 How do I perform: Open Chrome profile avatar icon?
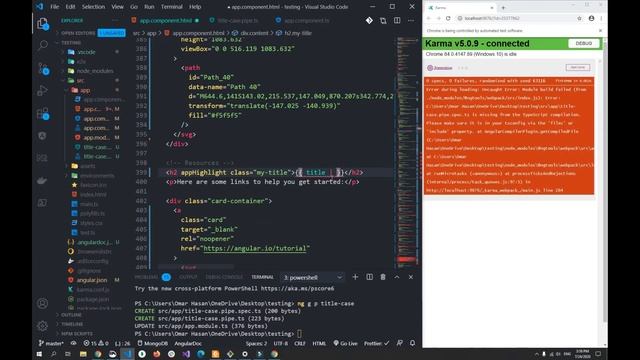point(591,18)
